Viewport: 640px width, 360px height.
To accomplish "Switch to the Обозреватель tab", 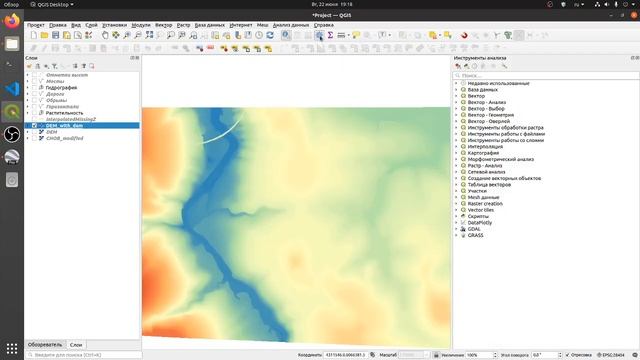I will [45, 345].
